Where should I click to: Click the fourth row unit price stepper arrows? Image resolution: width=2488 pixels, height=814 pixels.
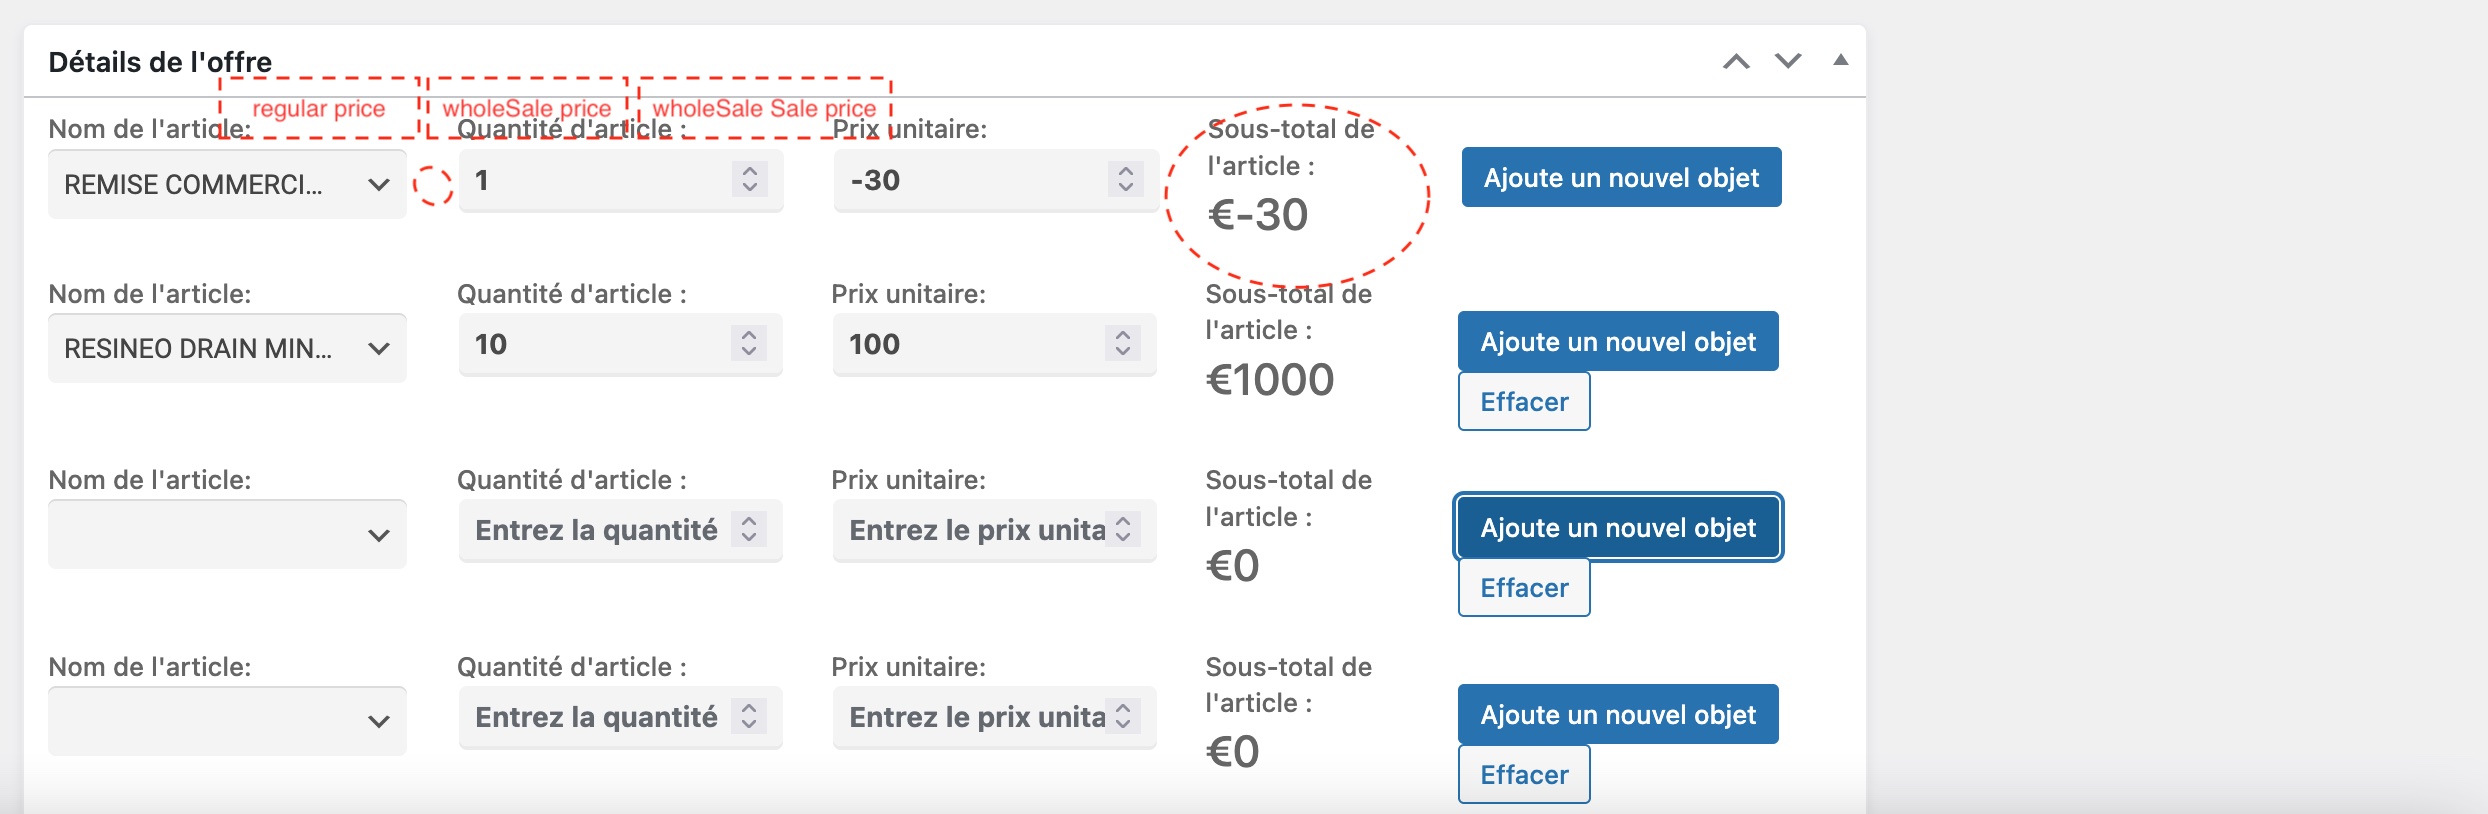(1123, 716)
